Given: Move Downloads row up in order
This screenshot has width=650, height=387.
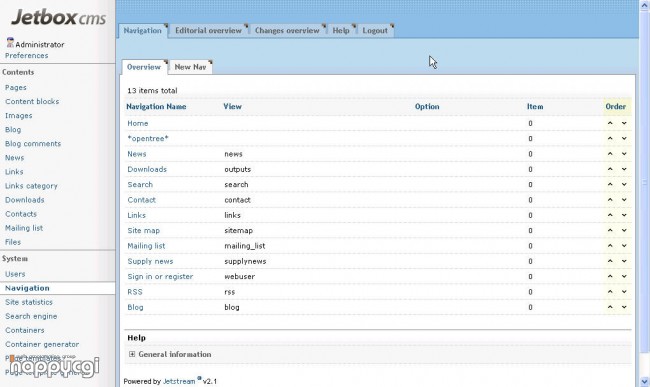Looking at the screenshot, I should coord(610,169).
